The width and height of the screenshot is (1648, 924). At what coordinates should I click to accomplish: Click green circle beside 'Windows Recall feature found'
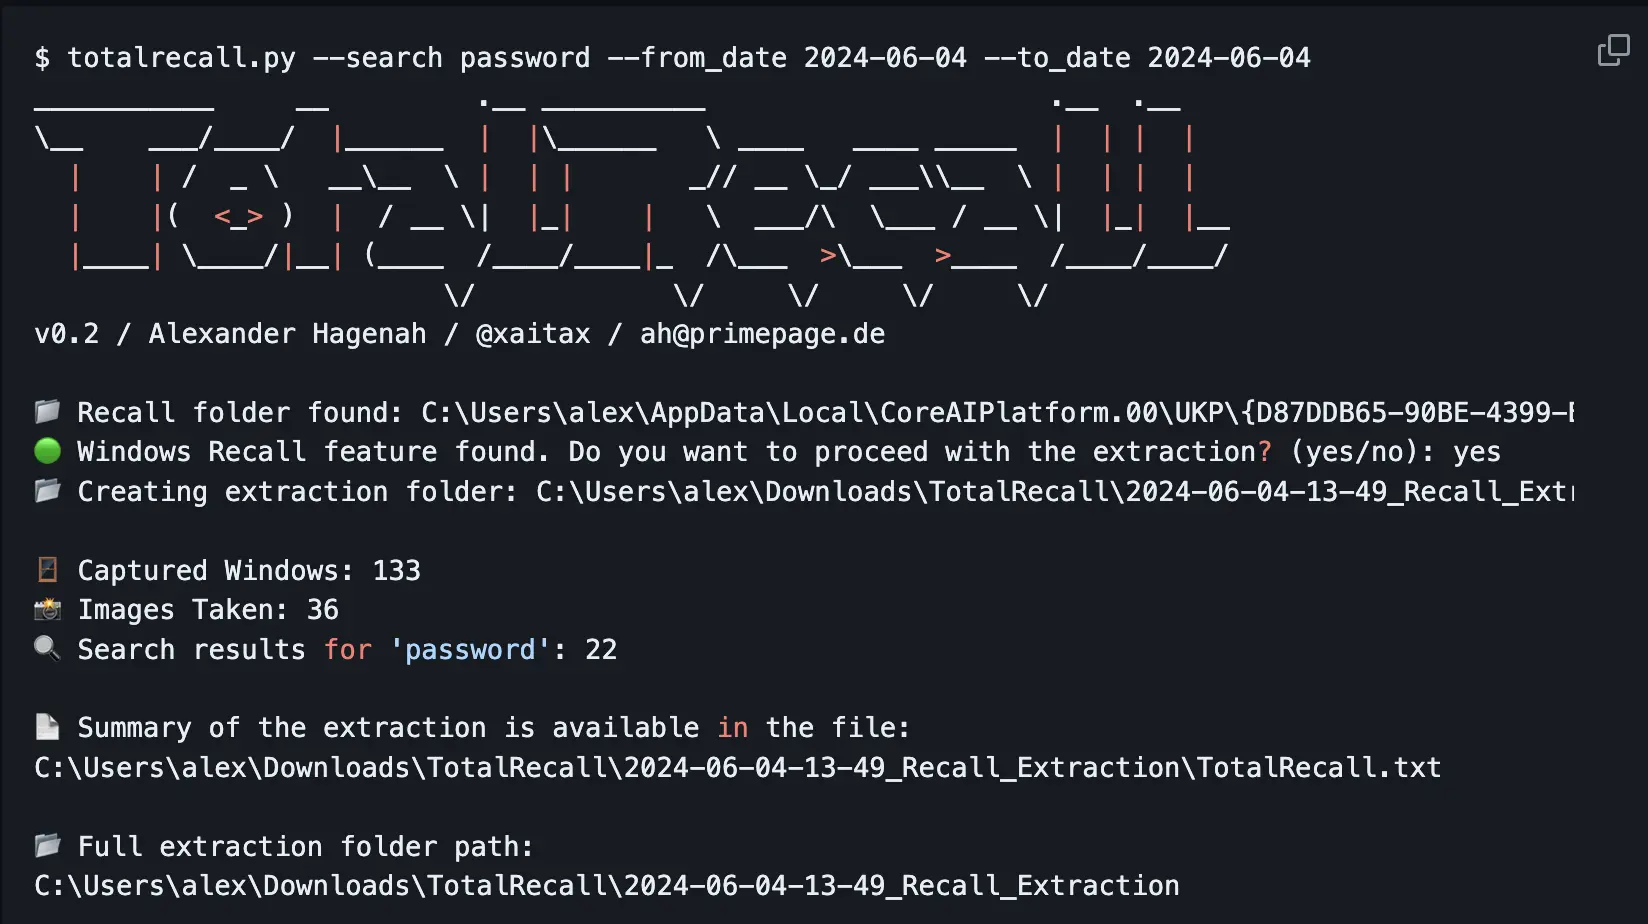pyautogui.click(x=47, y=451)
